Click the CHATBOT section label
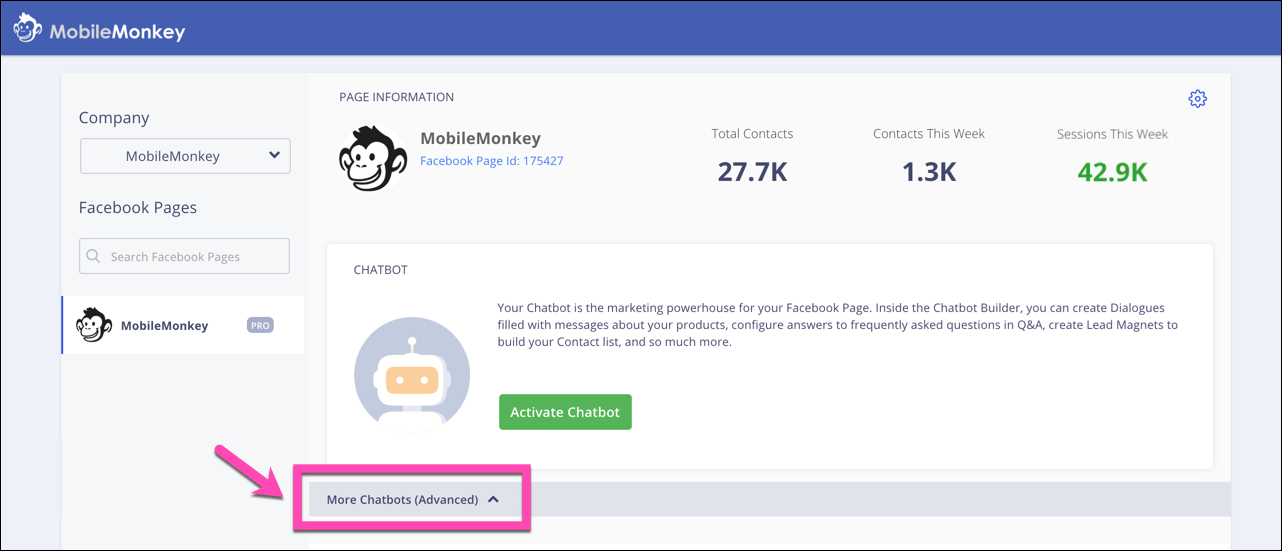Screen dimensions: 1282x551 point(381,270)
